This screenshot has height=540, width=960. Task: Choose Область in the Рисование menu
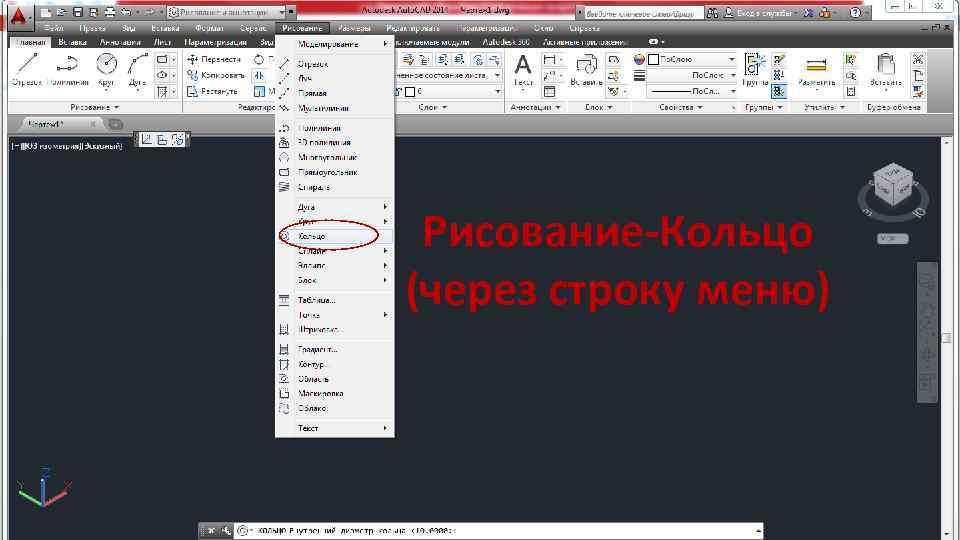click(x=334, y=379)
